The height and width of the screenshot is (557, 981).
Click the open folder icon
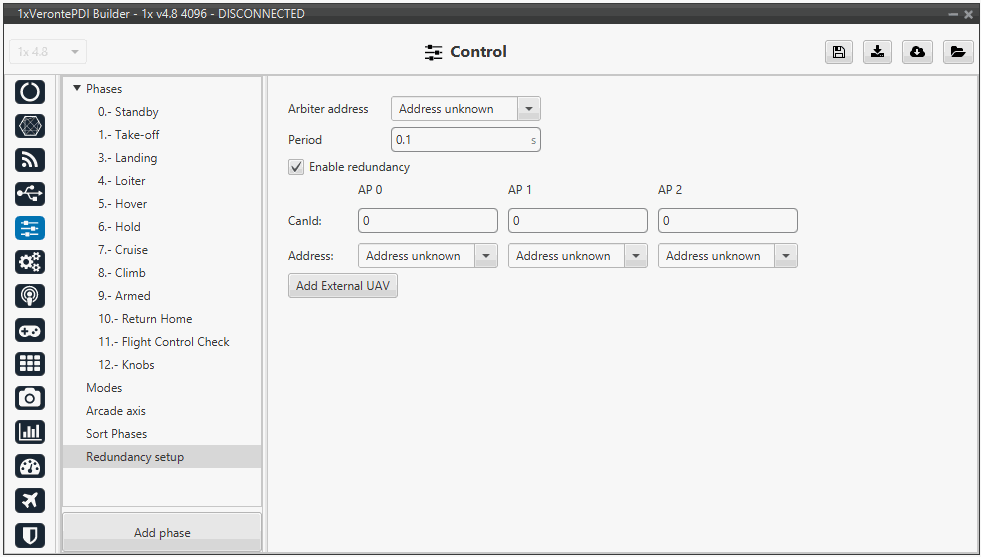pos(957,52)
